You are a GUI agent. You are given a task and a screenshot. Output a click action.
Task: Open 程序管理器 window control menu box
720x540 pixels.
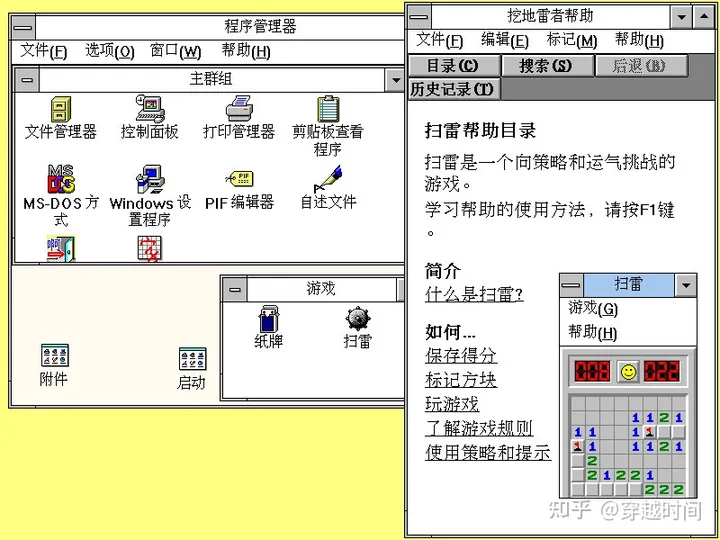coord(23,28)
